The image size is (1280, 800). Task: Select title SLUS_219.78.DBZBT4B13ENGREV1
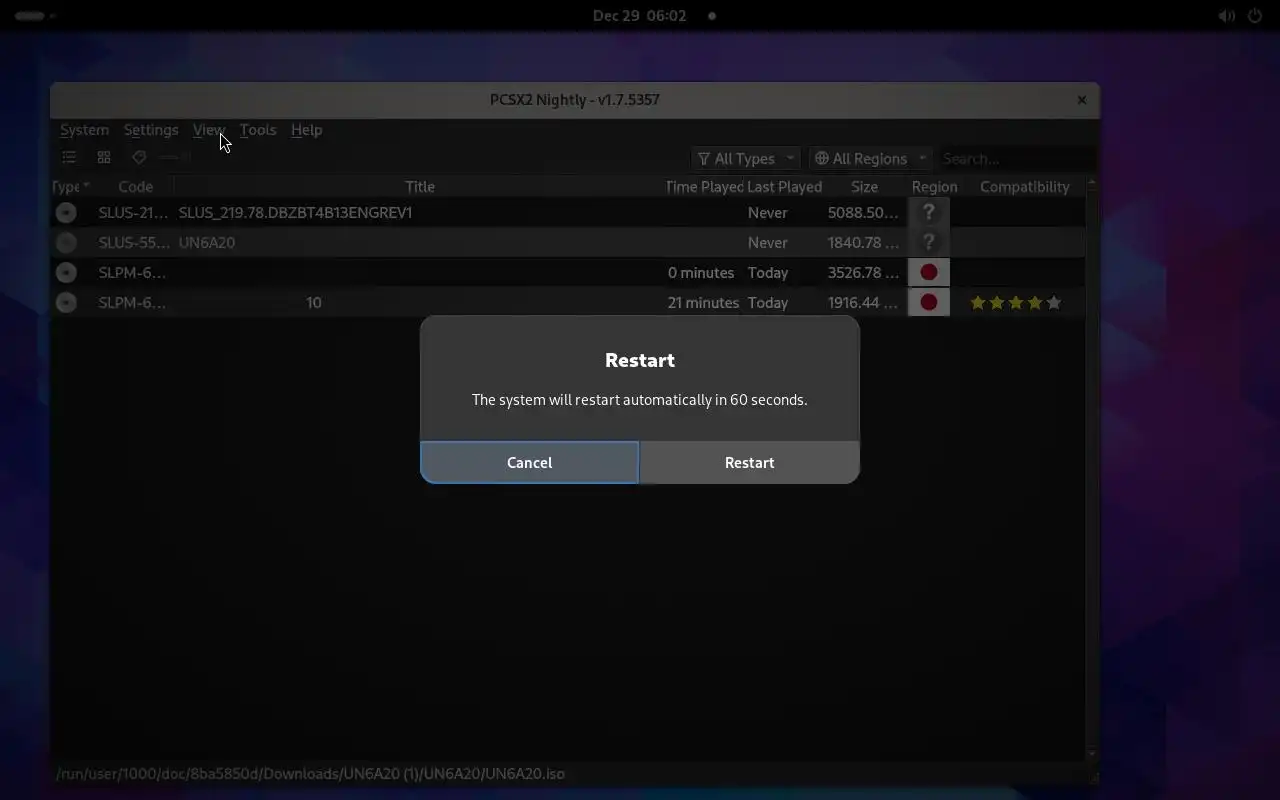(295, 212)
